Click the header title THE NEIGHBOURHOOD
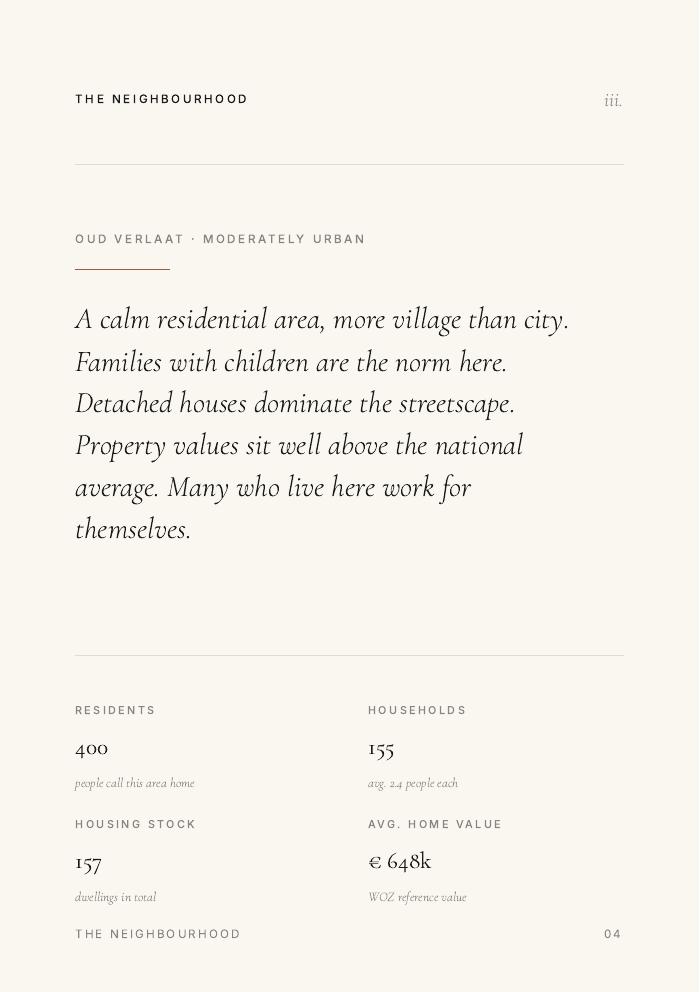700x992 pixels. [161, 99]
